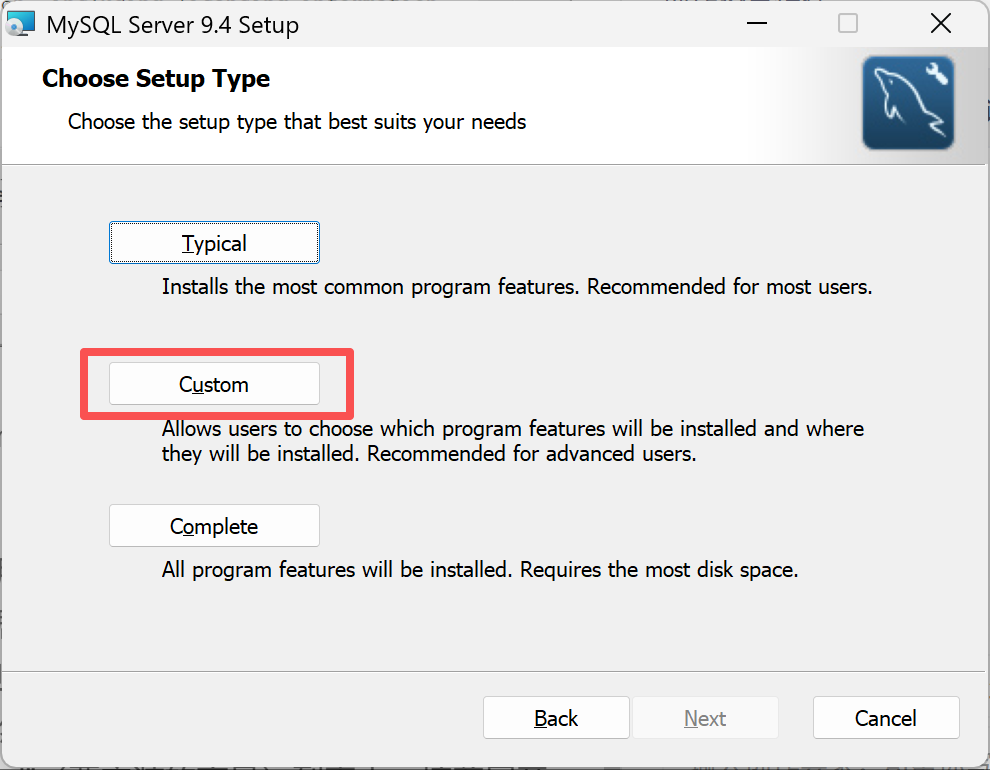The height and width of the screenshot is (770, 990).
Task: Click the MySQL dolphin logo banner
Action: [908, 103]
